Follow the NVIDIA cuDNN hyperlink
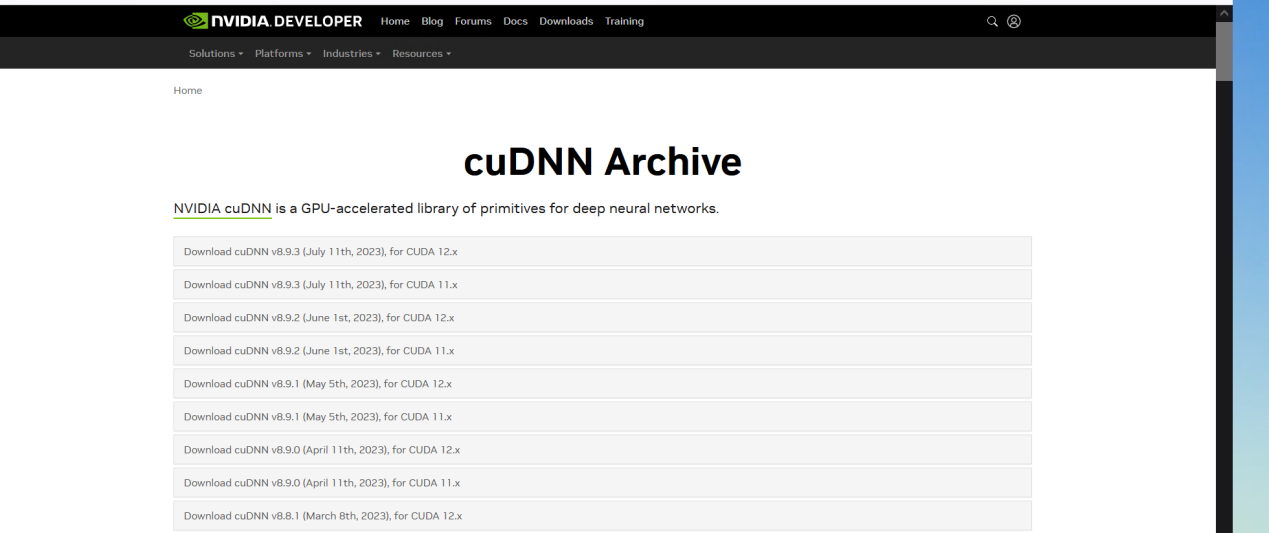Screen dimensions: 1269x533 click(223, 209)
